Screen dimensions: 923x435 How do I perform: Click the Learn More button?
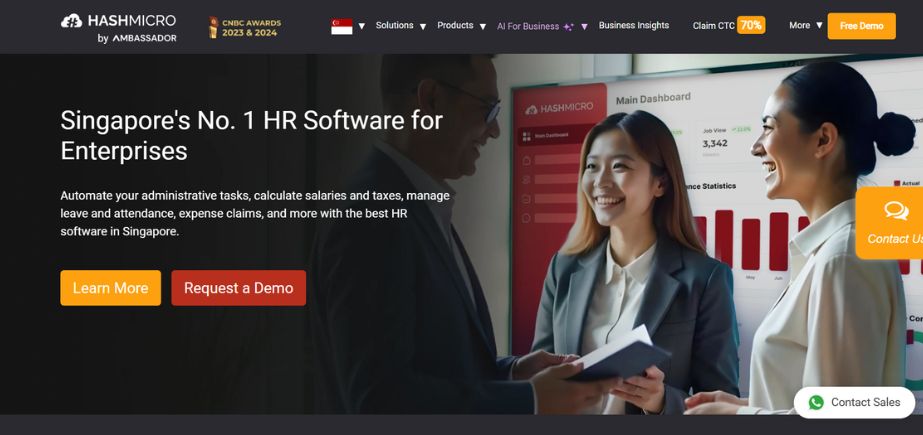[110, 288]
